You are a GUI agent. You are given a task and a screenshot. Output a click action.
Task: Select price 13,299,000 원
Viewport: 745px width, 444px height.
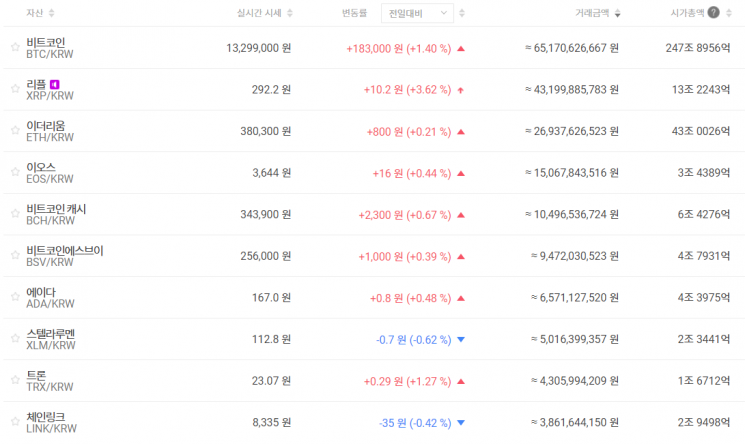(x=258, y=48)
